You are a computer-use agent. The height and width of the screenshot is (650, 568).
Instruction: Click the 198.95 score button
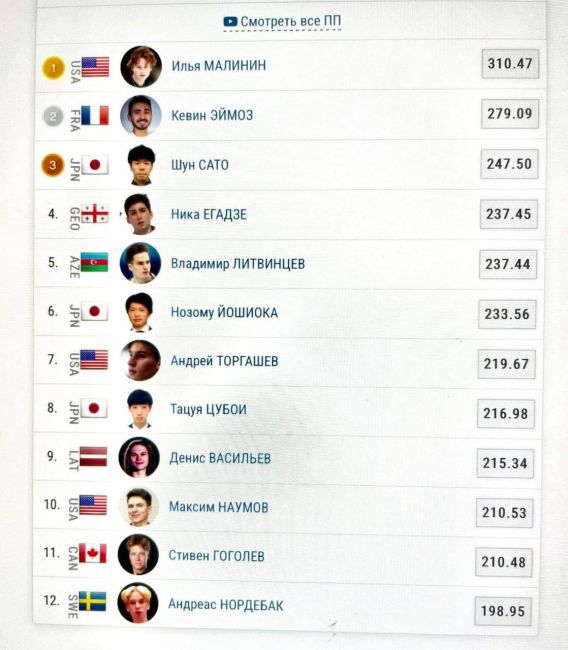(503, 611)
